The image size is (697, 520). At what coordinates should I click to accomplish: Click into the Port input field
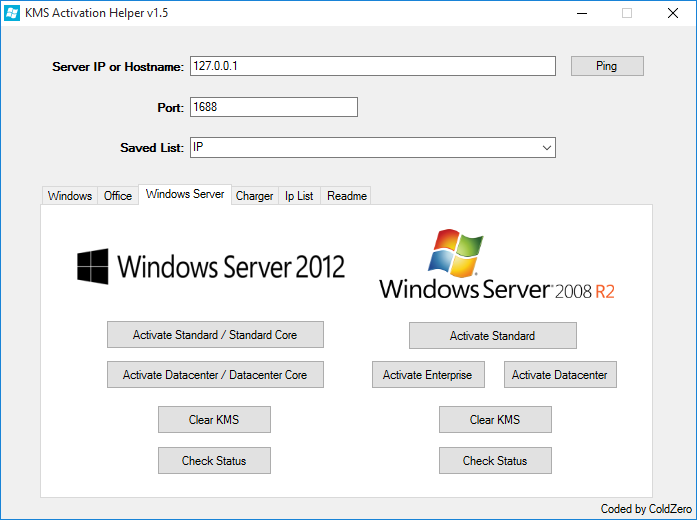pyautogui.click(x=274, y=107)
